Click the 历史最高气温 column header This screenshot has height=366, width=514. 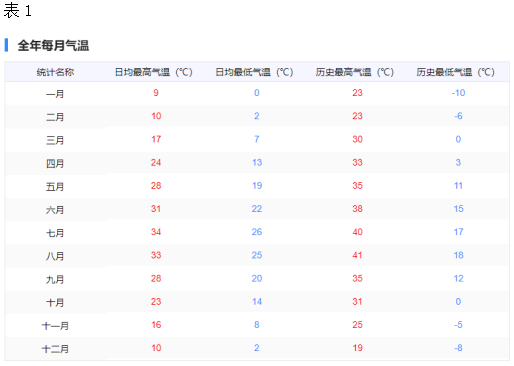coord(355,72)
